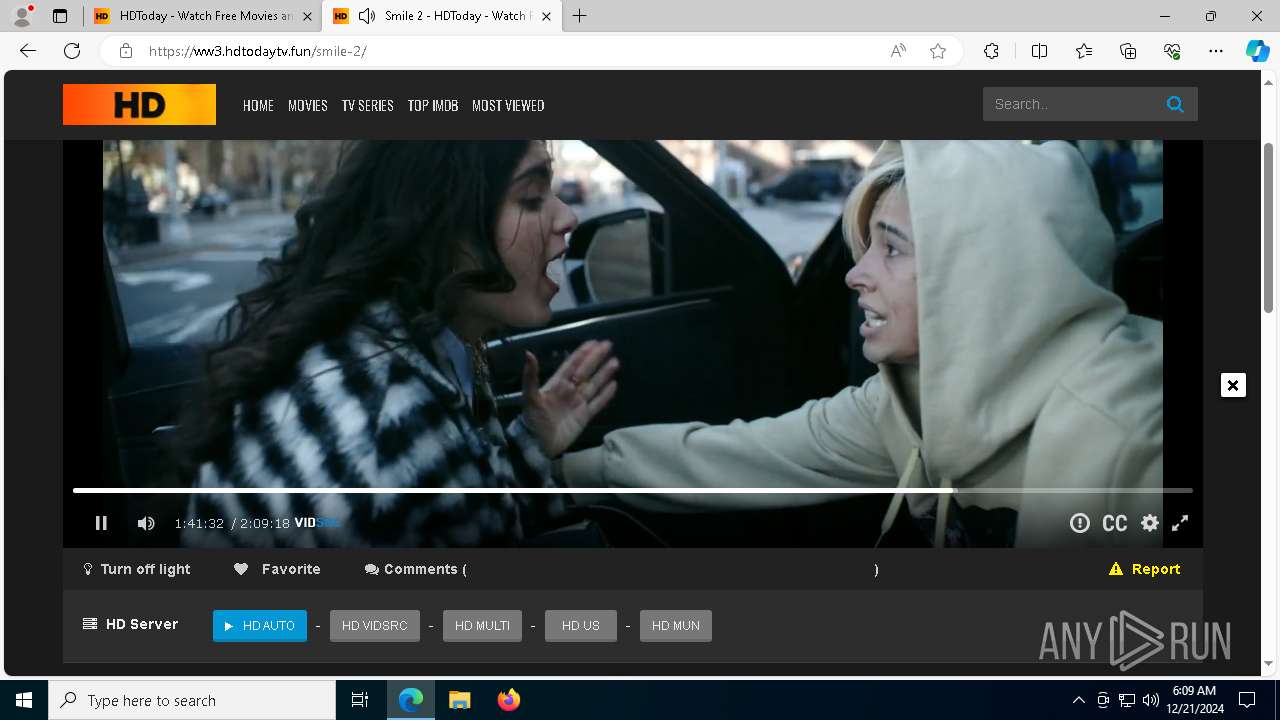
Task: Switch to HD MUN server
Action: coord(676,626)
